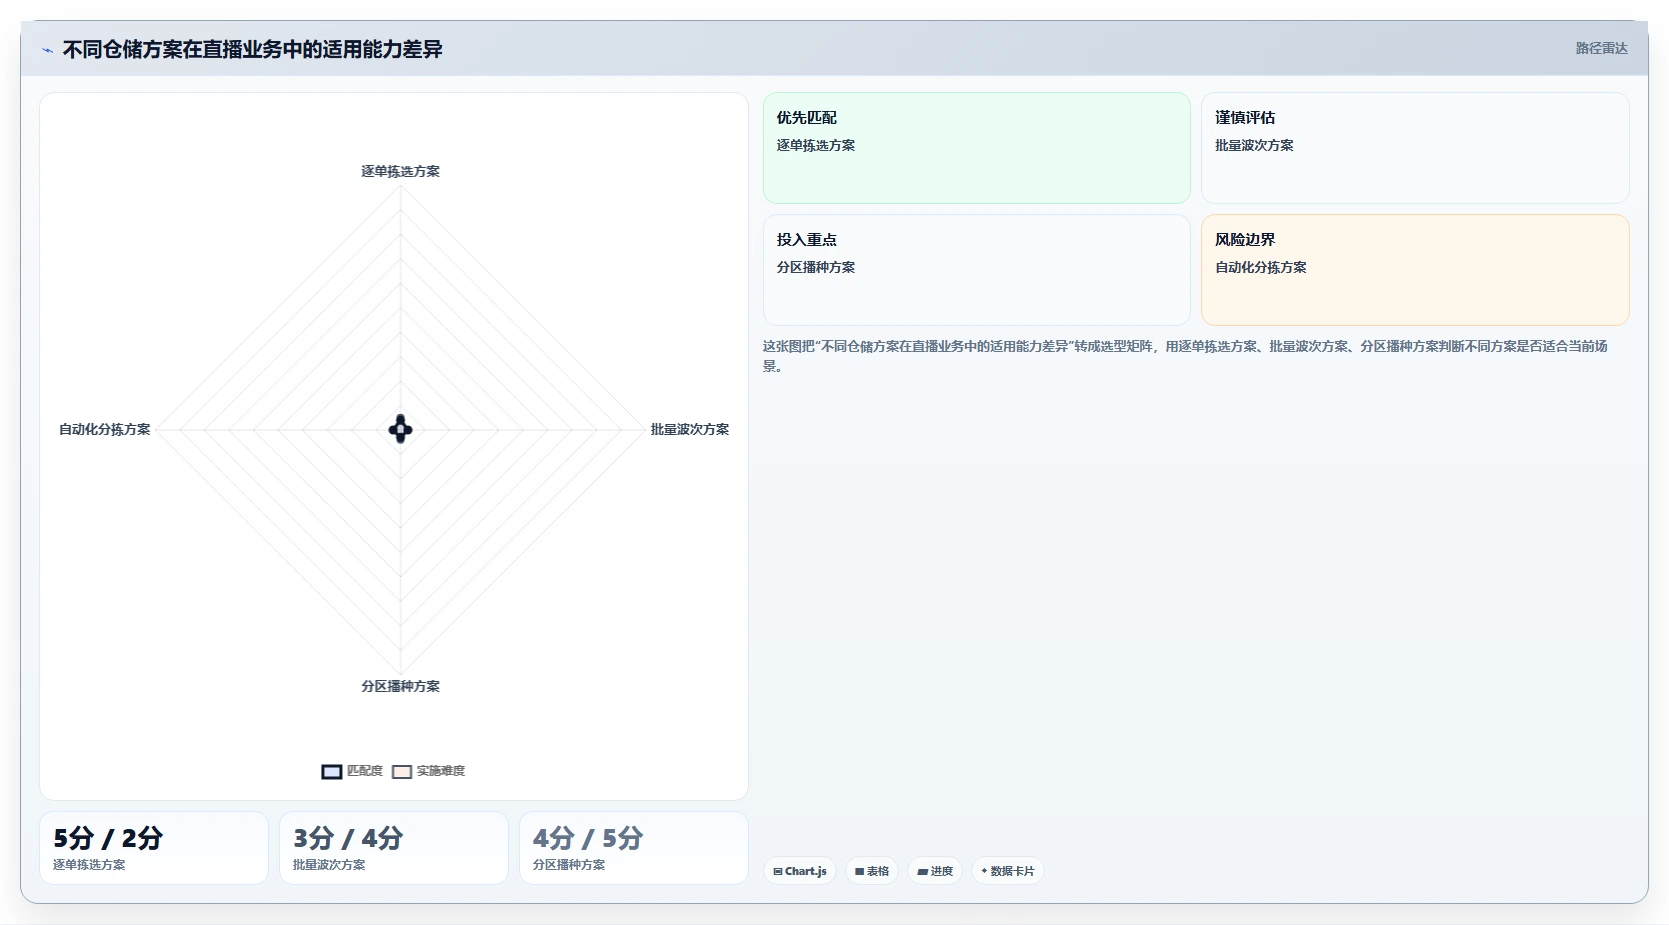The image size is (1669, 925).
Task: Open the 风险边界 card
Action: pyautogui.click(x=1415, y=270)
